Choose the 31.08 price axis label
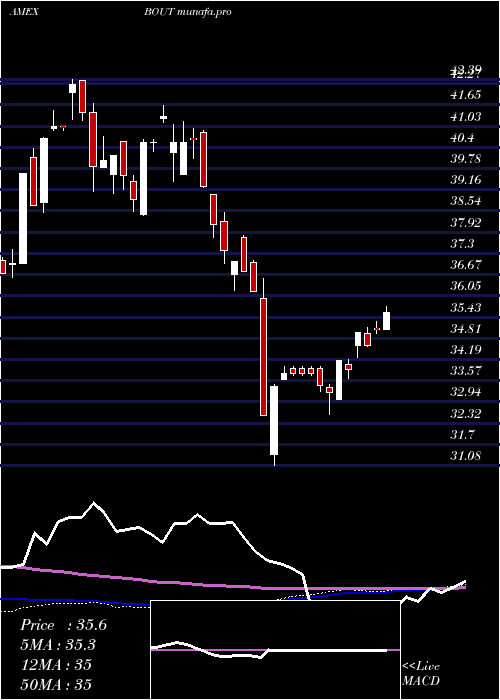Viewport: 500px width, 700px height. click(x=466, y=456)
